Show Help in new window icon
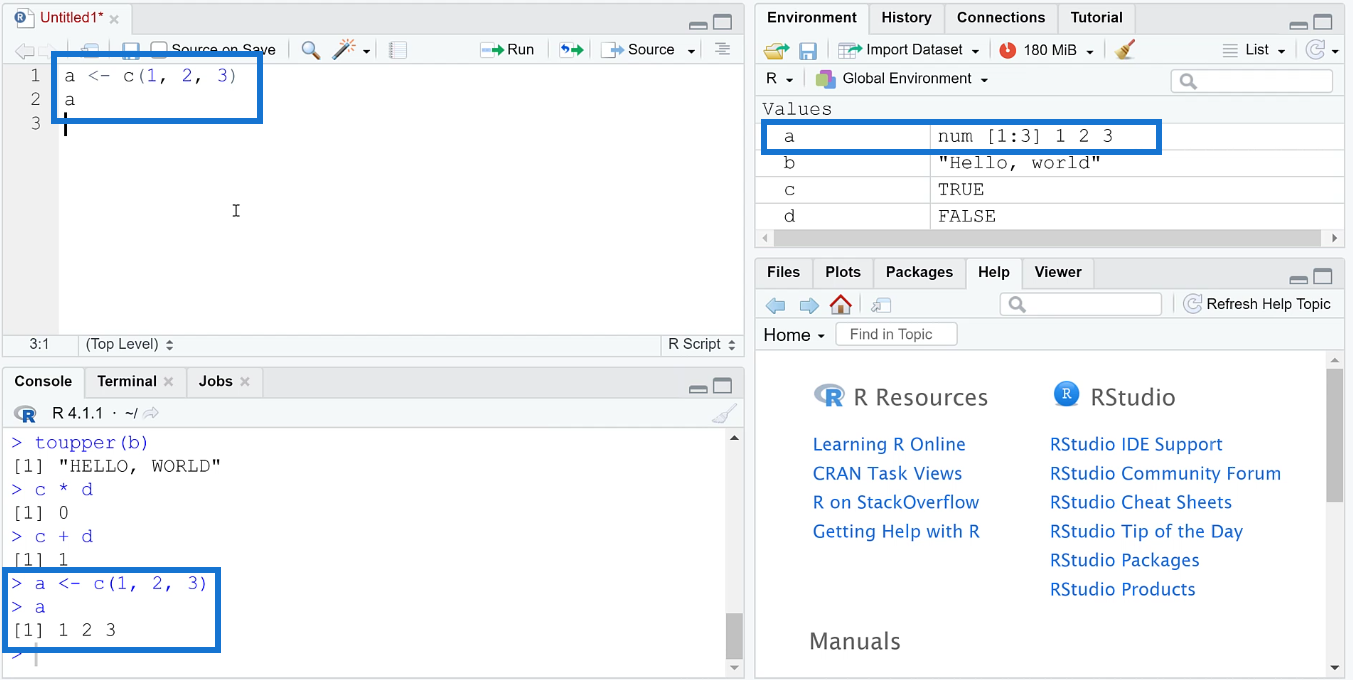The width and height of the screenshot is (1353, 680). (881, 305)
